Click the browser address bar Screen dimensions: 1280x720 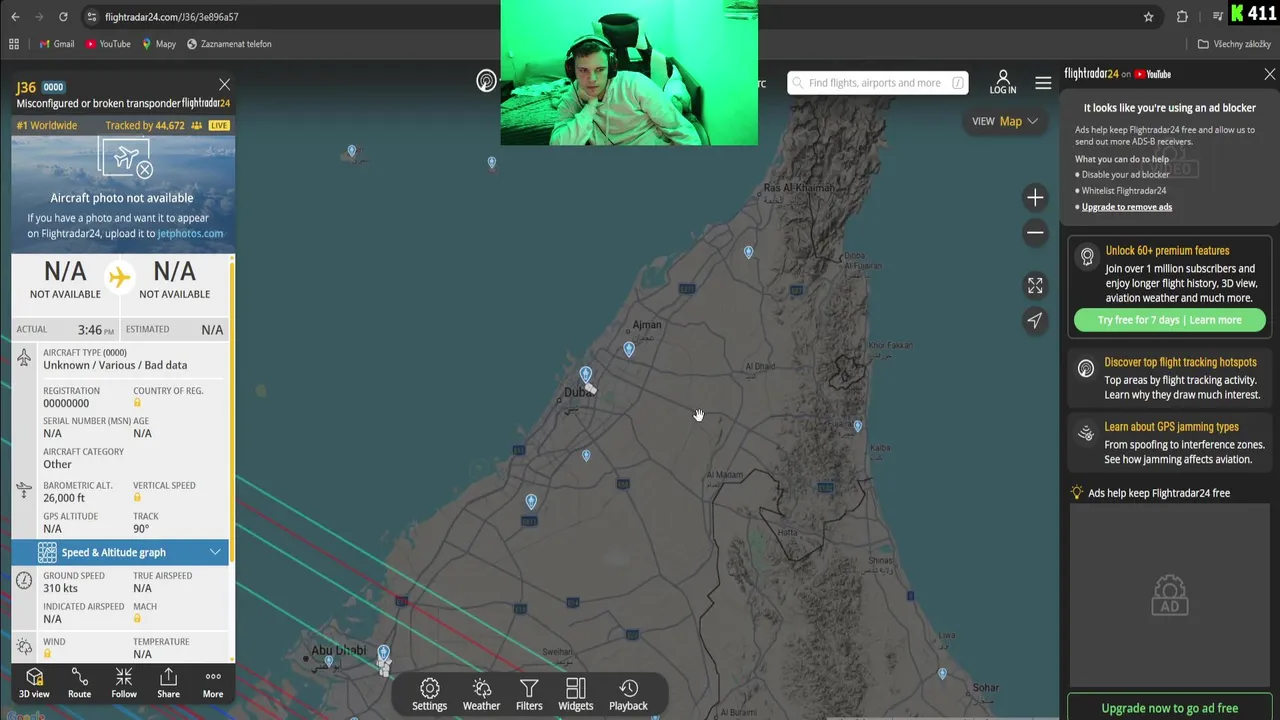pyautogui.click(x=610, y=17)
